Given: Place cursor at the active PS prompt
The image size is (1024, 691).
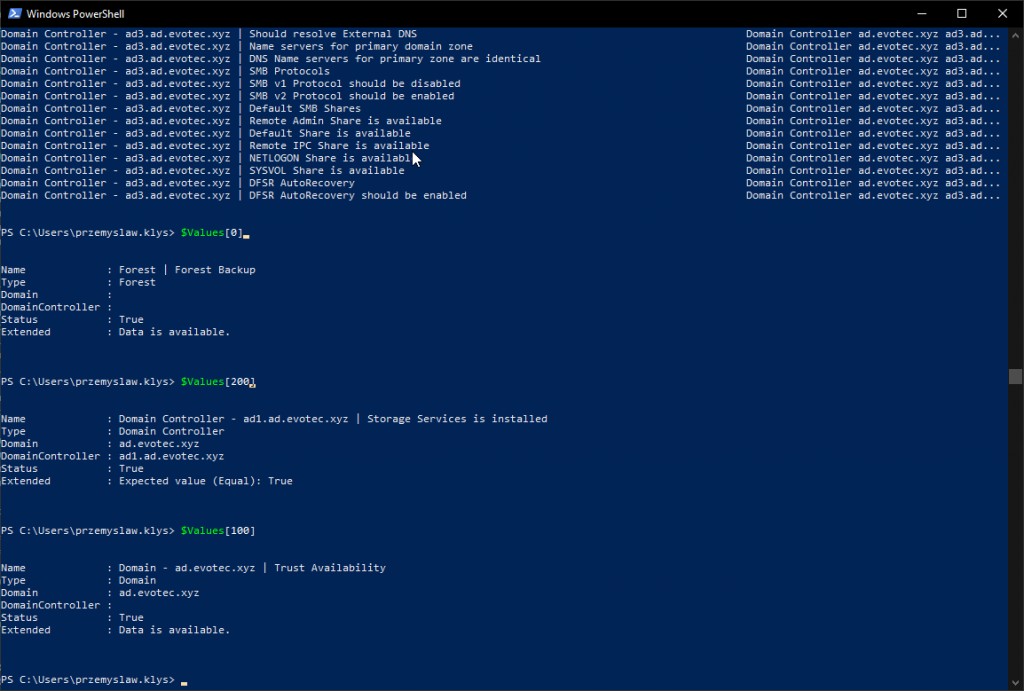Looking at the screenshot, I should coord(185,679).
